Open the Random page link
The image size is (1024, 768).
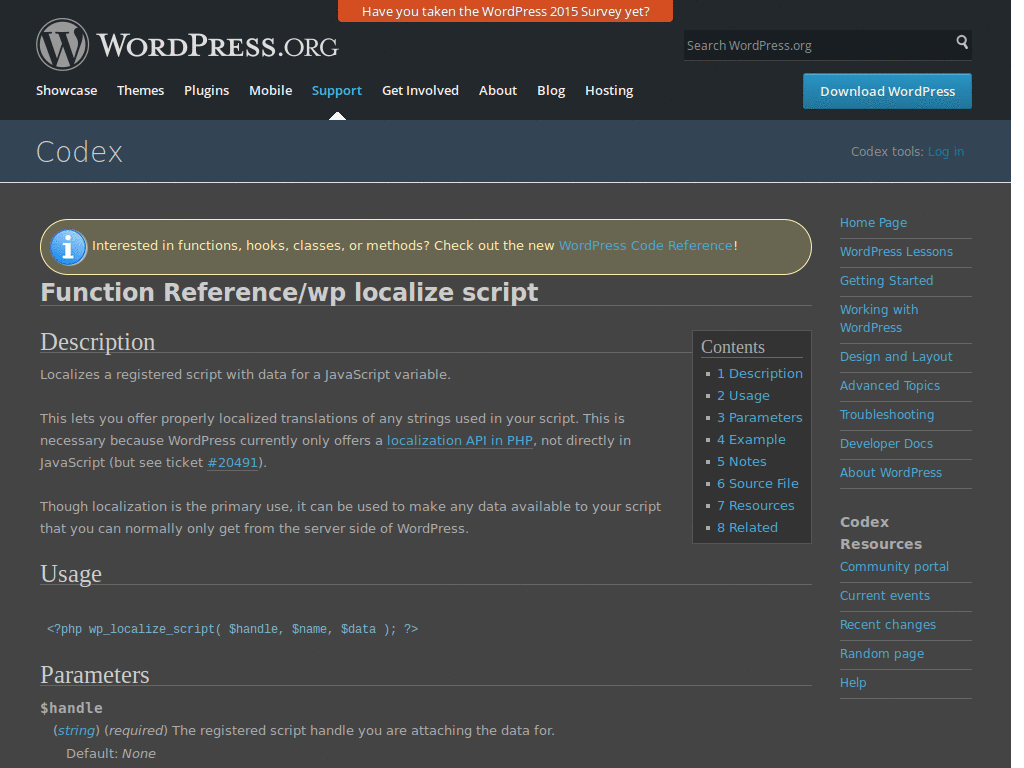(882, 654)
